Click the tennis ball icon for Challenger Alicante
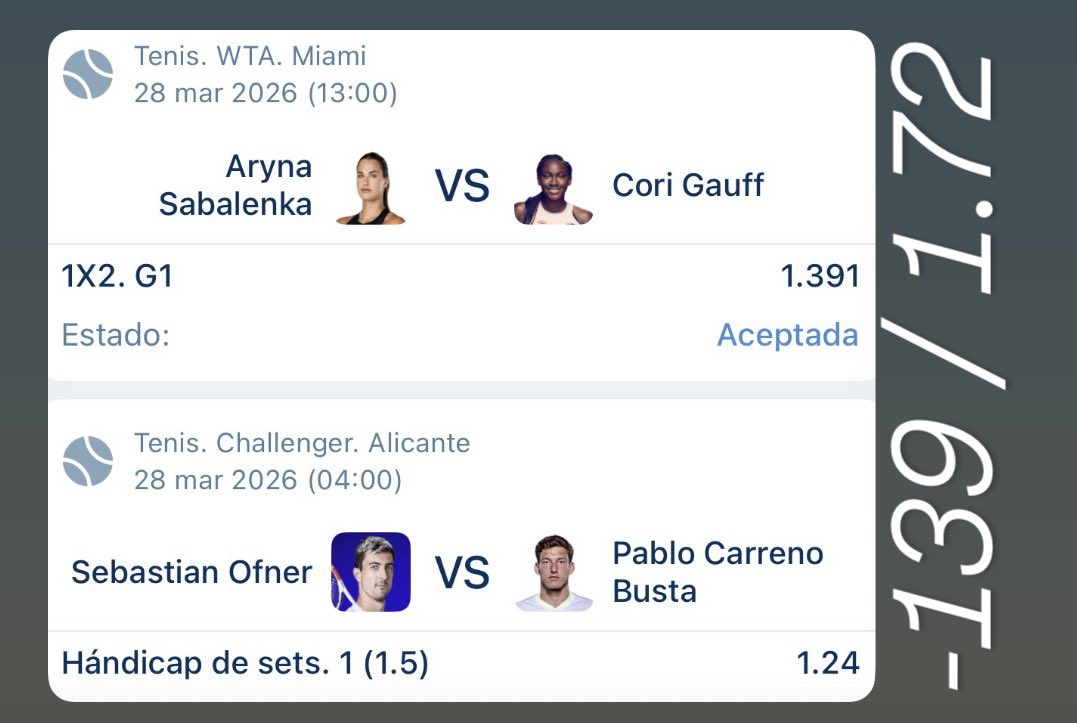The width and height of the screenshot is (1077, 723). [88, 461]
